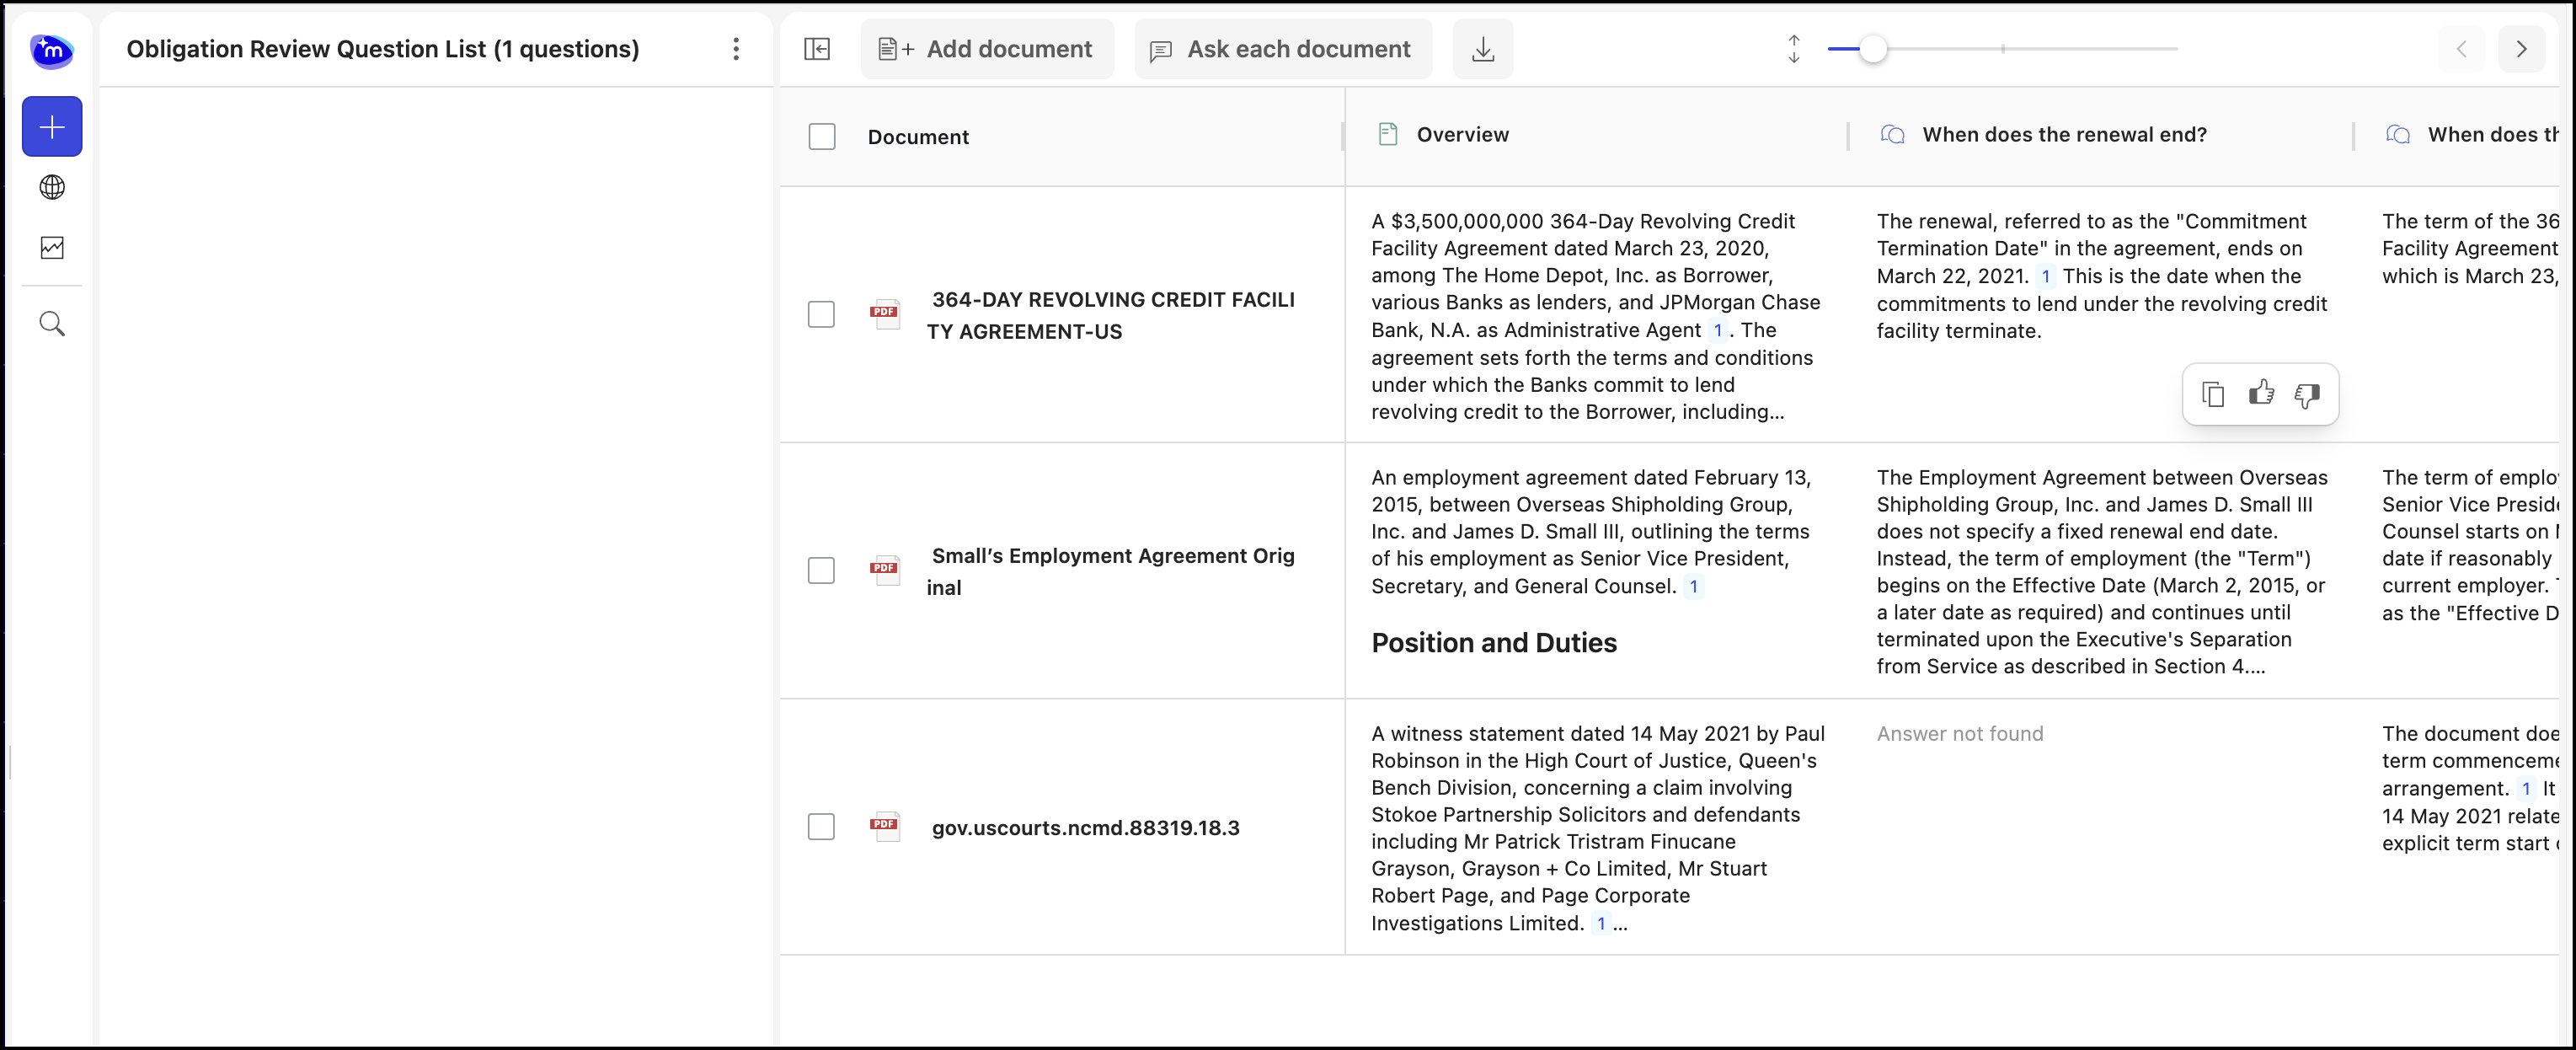Click the row height slider handle

[1873, 49]
